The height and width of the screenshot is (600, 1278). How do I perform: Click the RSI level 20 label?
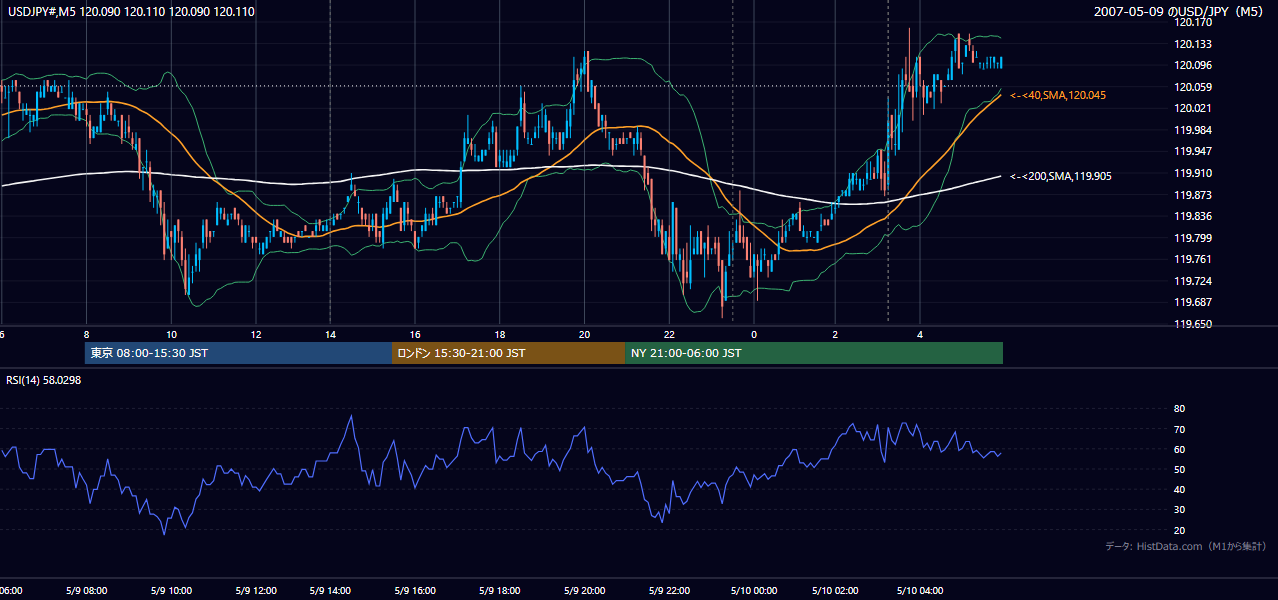[1179, 530]
